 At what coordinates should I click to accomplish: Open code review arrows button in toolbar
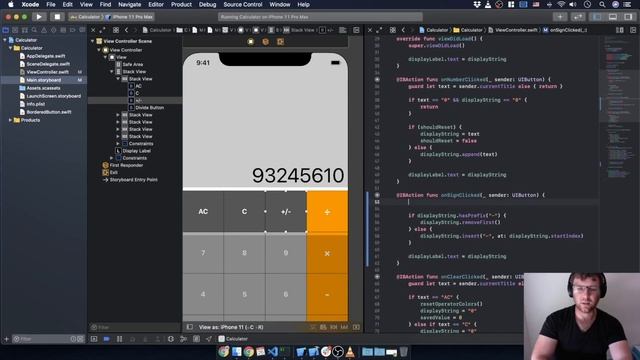(x=578, y=17)
